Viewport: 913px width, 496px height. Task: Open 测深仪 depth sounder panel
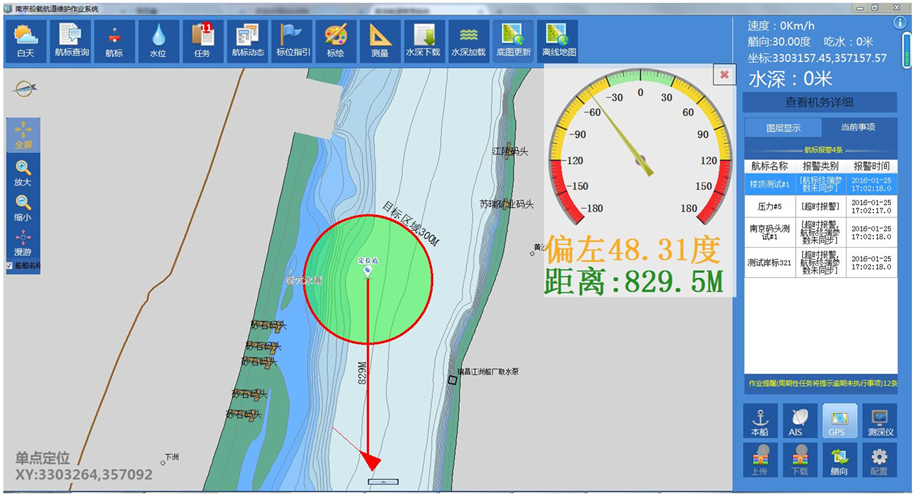pyautogui.click(x=879, y=420)
